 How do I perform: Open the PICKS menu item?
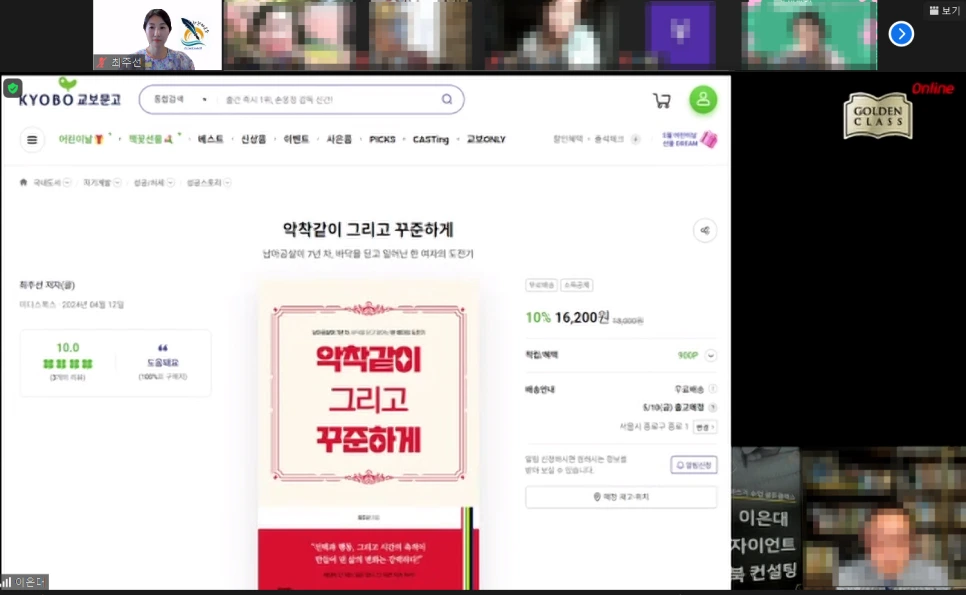pos(382,140)
